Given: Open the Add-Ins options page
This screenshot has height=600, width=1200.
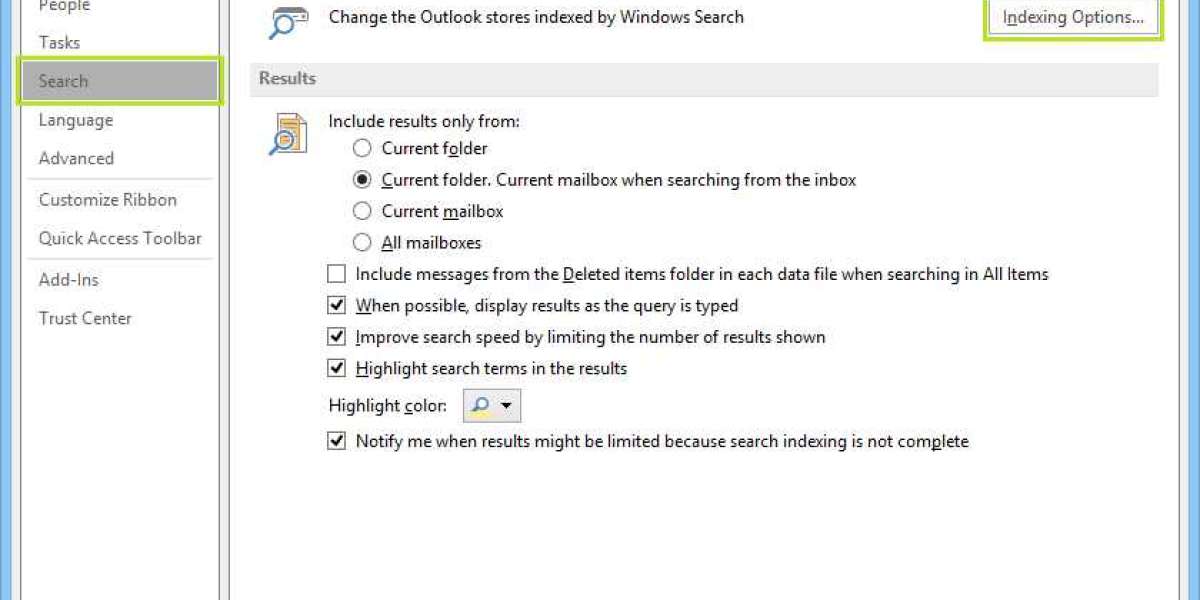Looking at the screenshot, I should click(x=69, y=280).
